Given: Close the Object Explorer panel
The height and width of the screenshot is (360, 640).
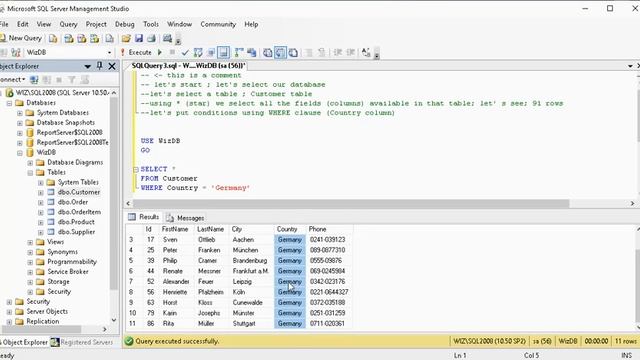Looking at the screenshot, I should [x=112, y=66].
